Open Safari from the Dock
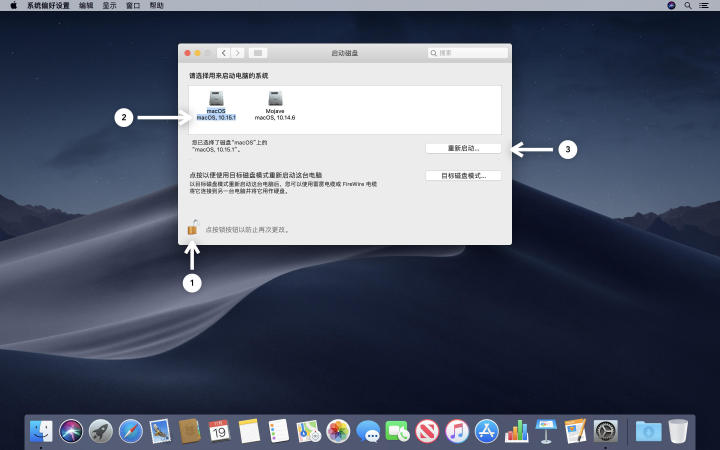This screenshot has height=450, width=720. tap(130, 431)
